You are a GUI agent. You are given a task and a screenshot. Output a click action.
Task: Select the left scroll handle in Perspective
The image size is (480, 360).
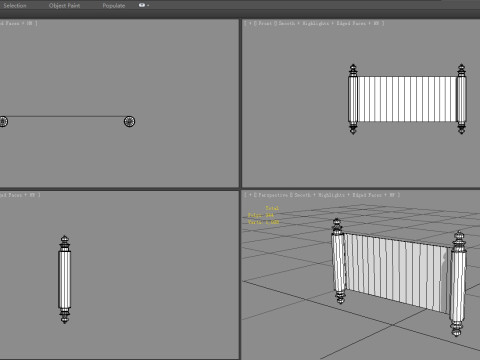pos(338,261)
